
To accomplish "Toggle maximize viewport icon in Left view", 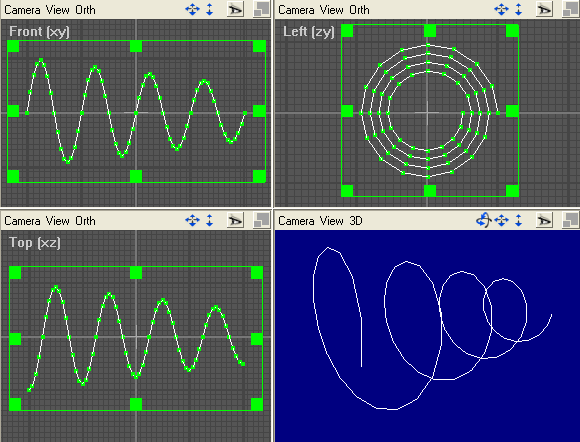I will point(570,10).
